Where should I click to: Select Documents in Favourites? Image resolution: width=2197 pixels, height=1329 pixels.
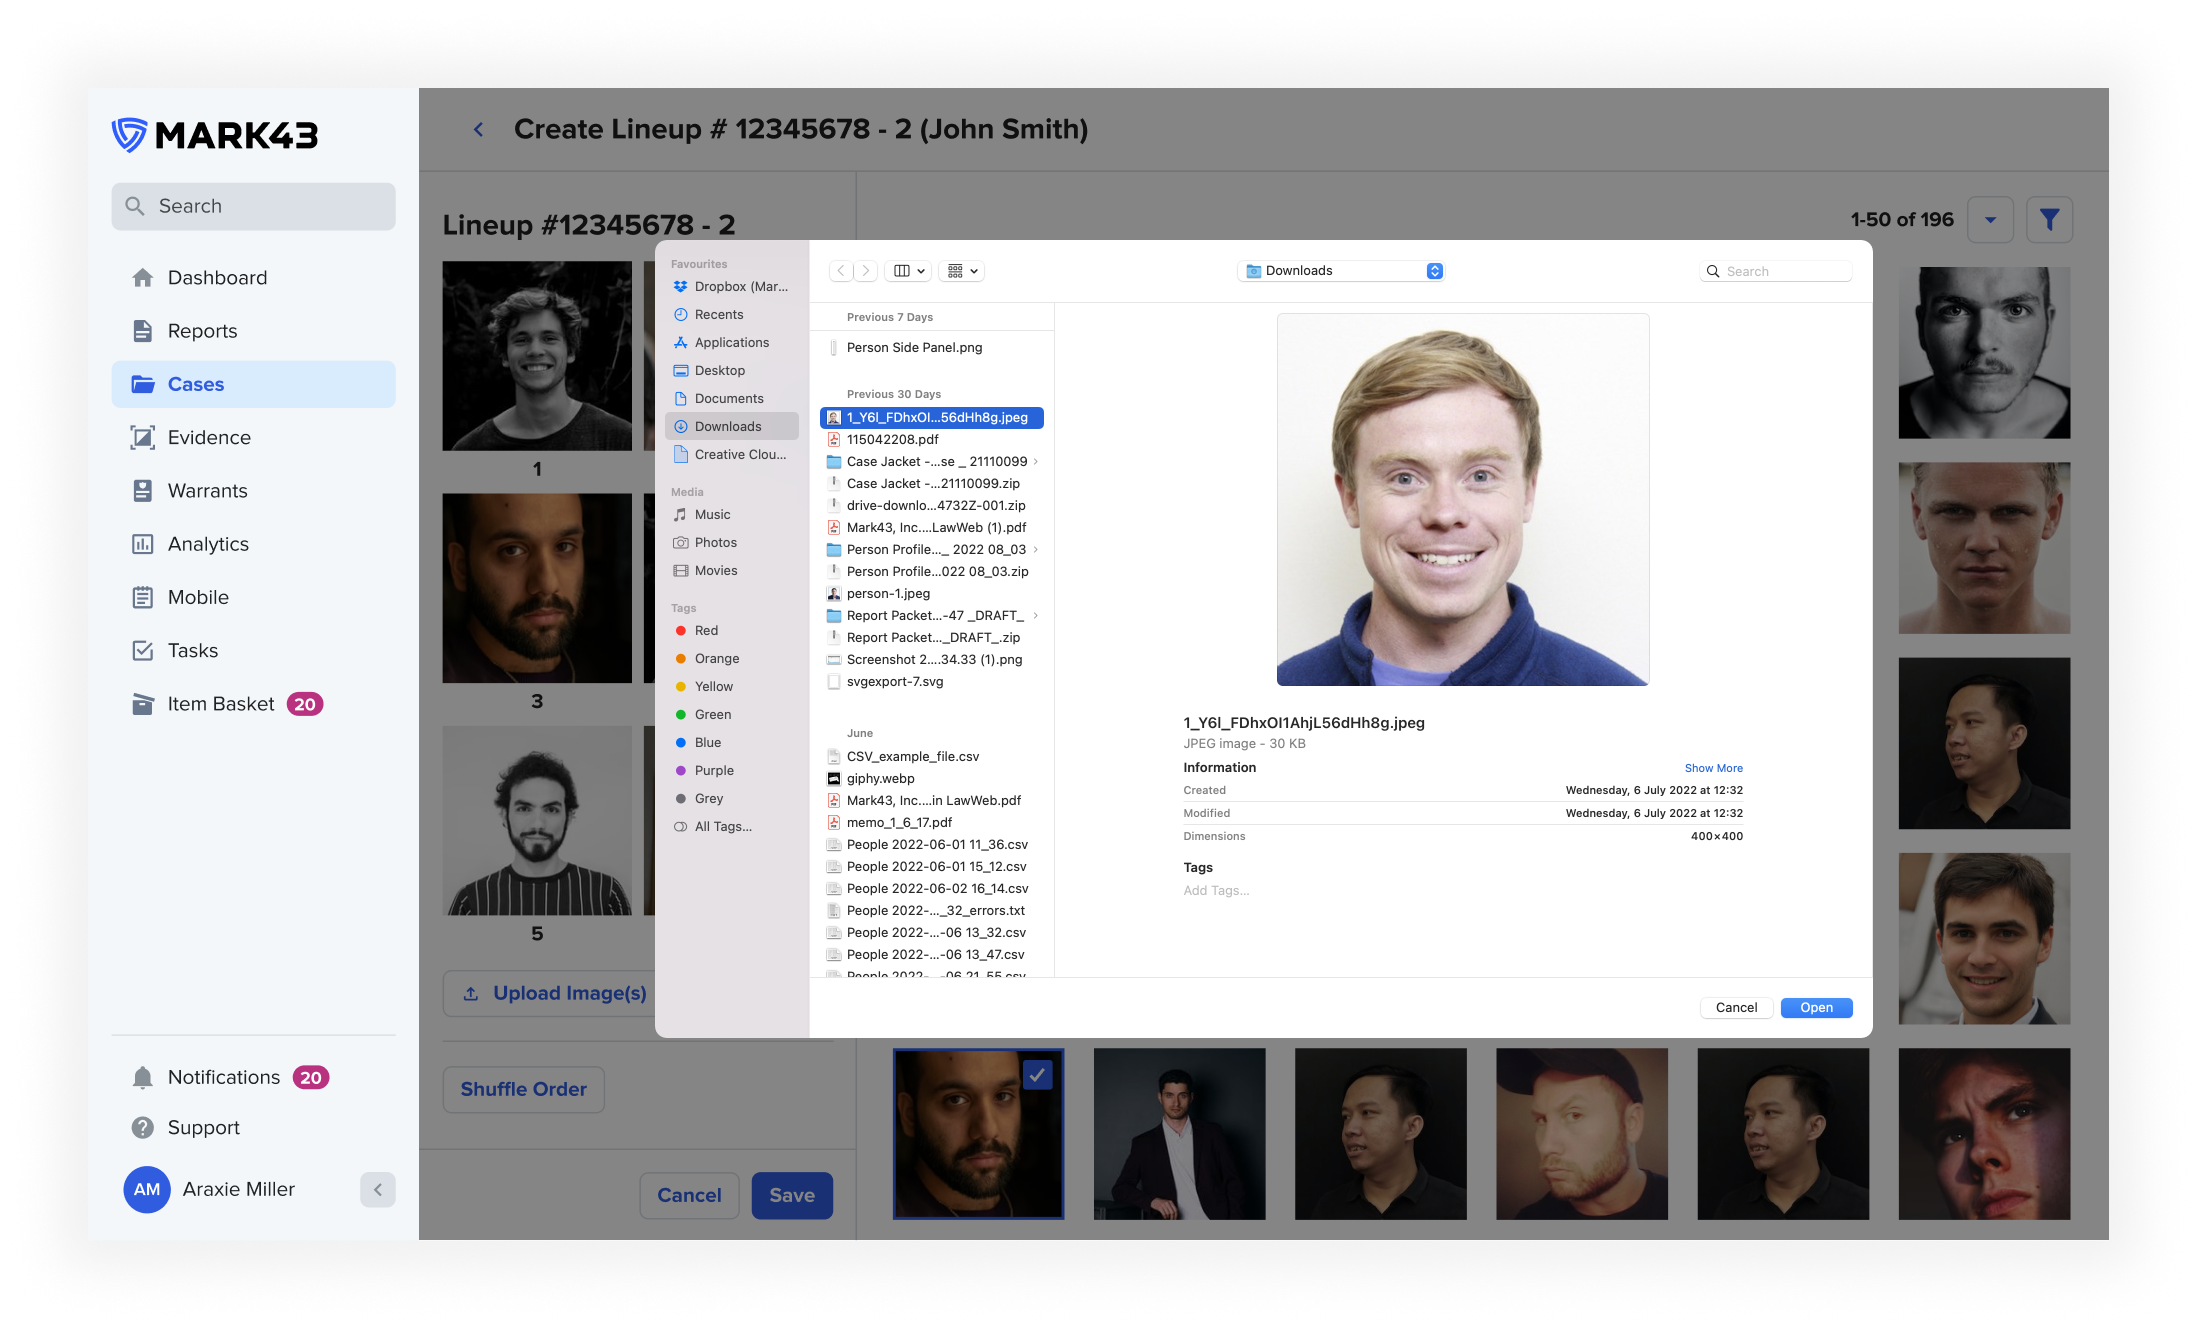coord(728,399)
